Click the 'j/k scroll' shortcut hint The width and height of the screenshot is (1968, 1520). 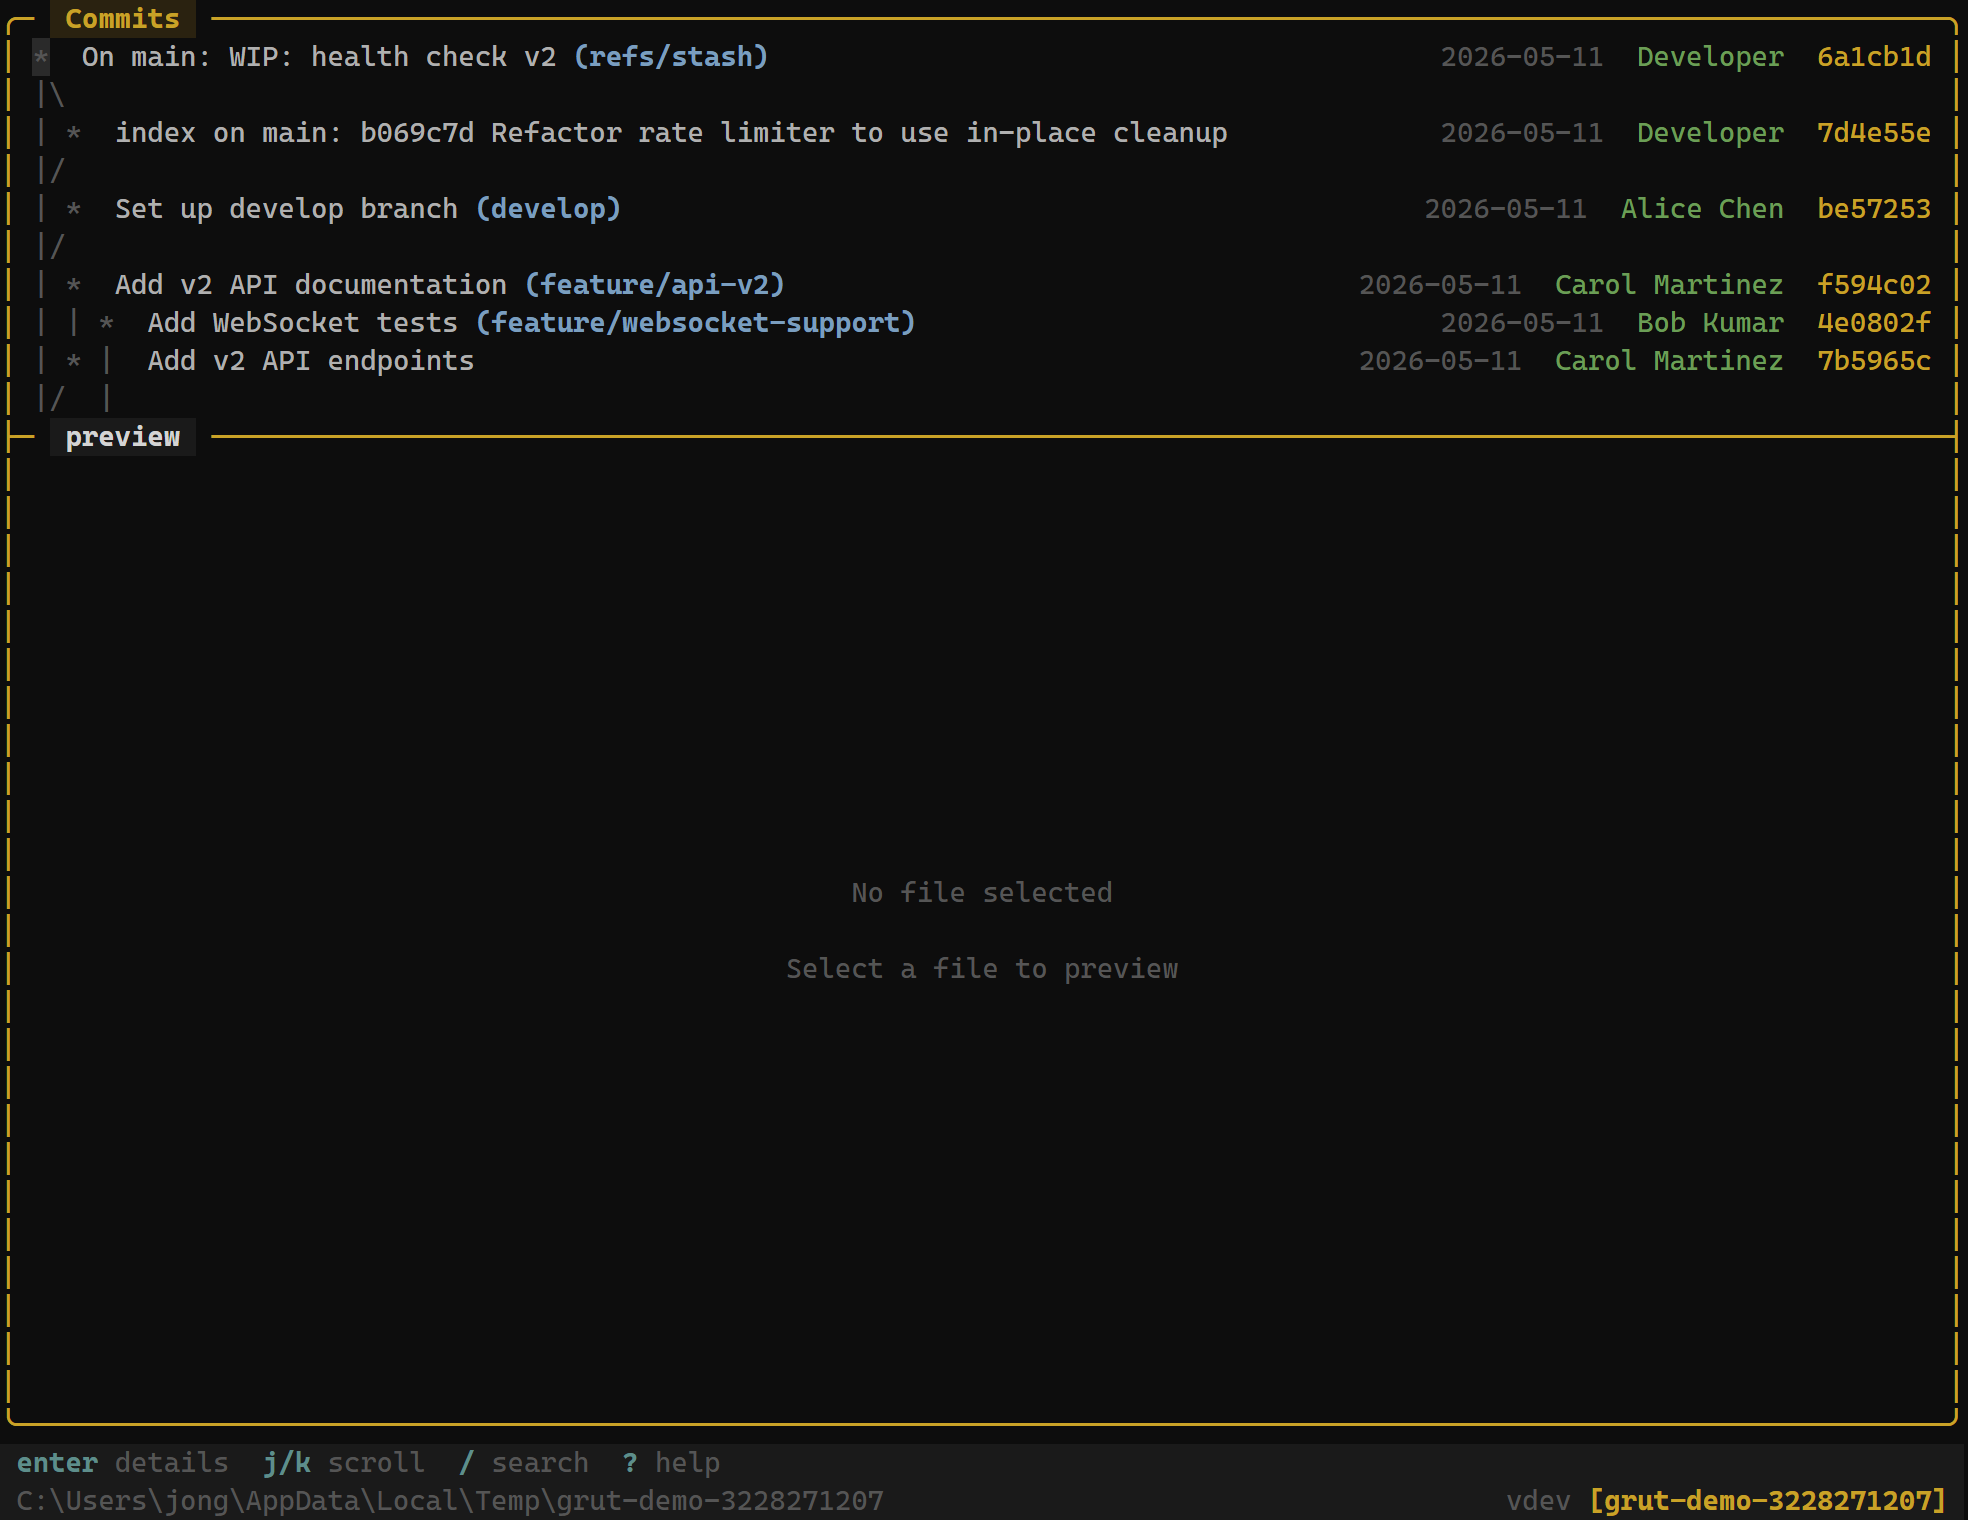point(343,1463)
